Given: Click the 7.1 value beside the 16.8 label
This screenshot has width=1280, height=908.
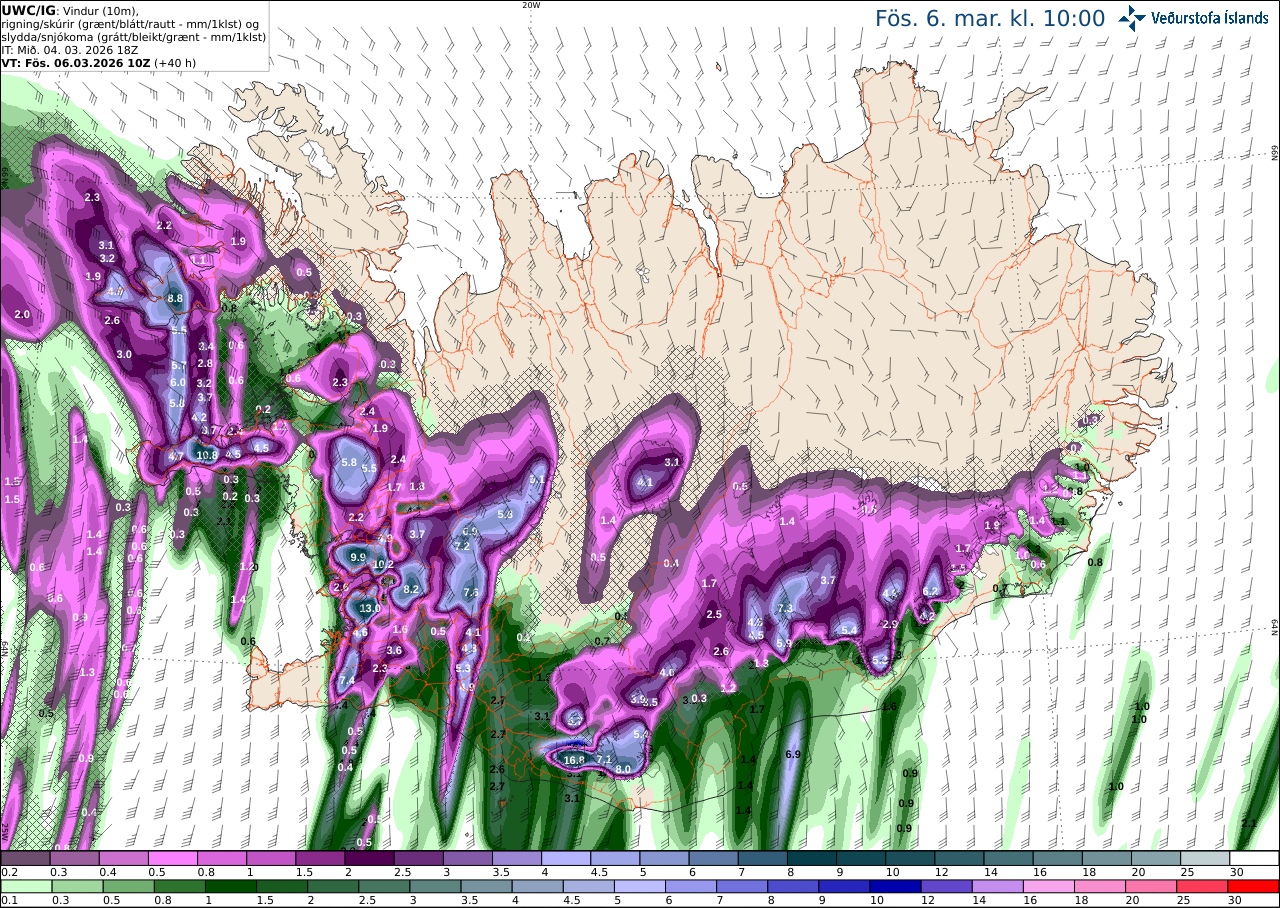Looking at the screenshot, I should coord(604,760).
